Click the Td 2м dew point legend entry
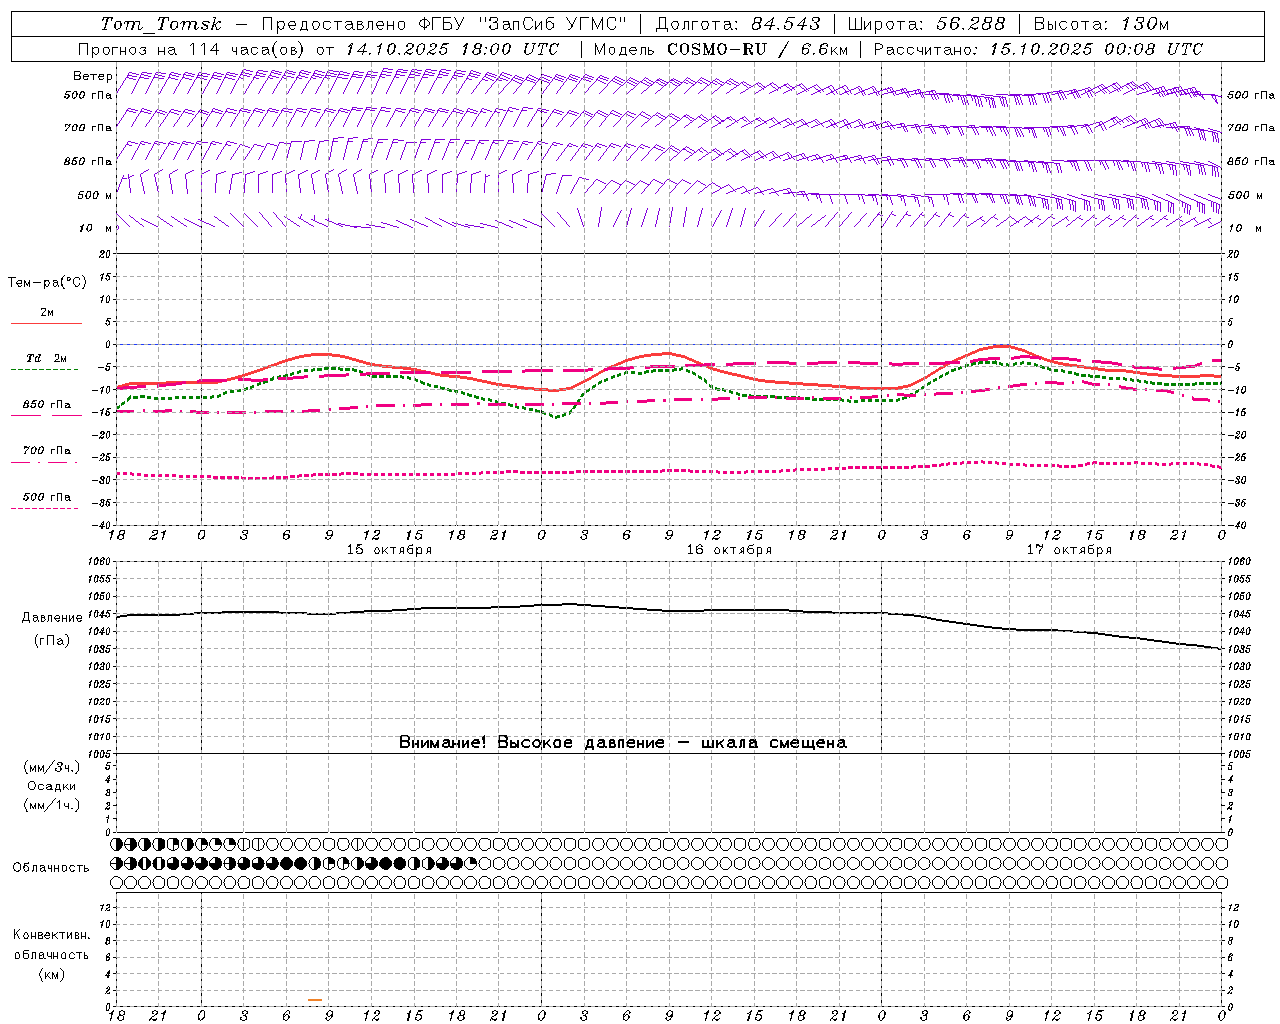Image resolution: width=1280 pixels, height=1024 pixels. pyautogui.click(x=47, y=358)
